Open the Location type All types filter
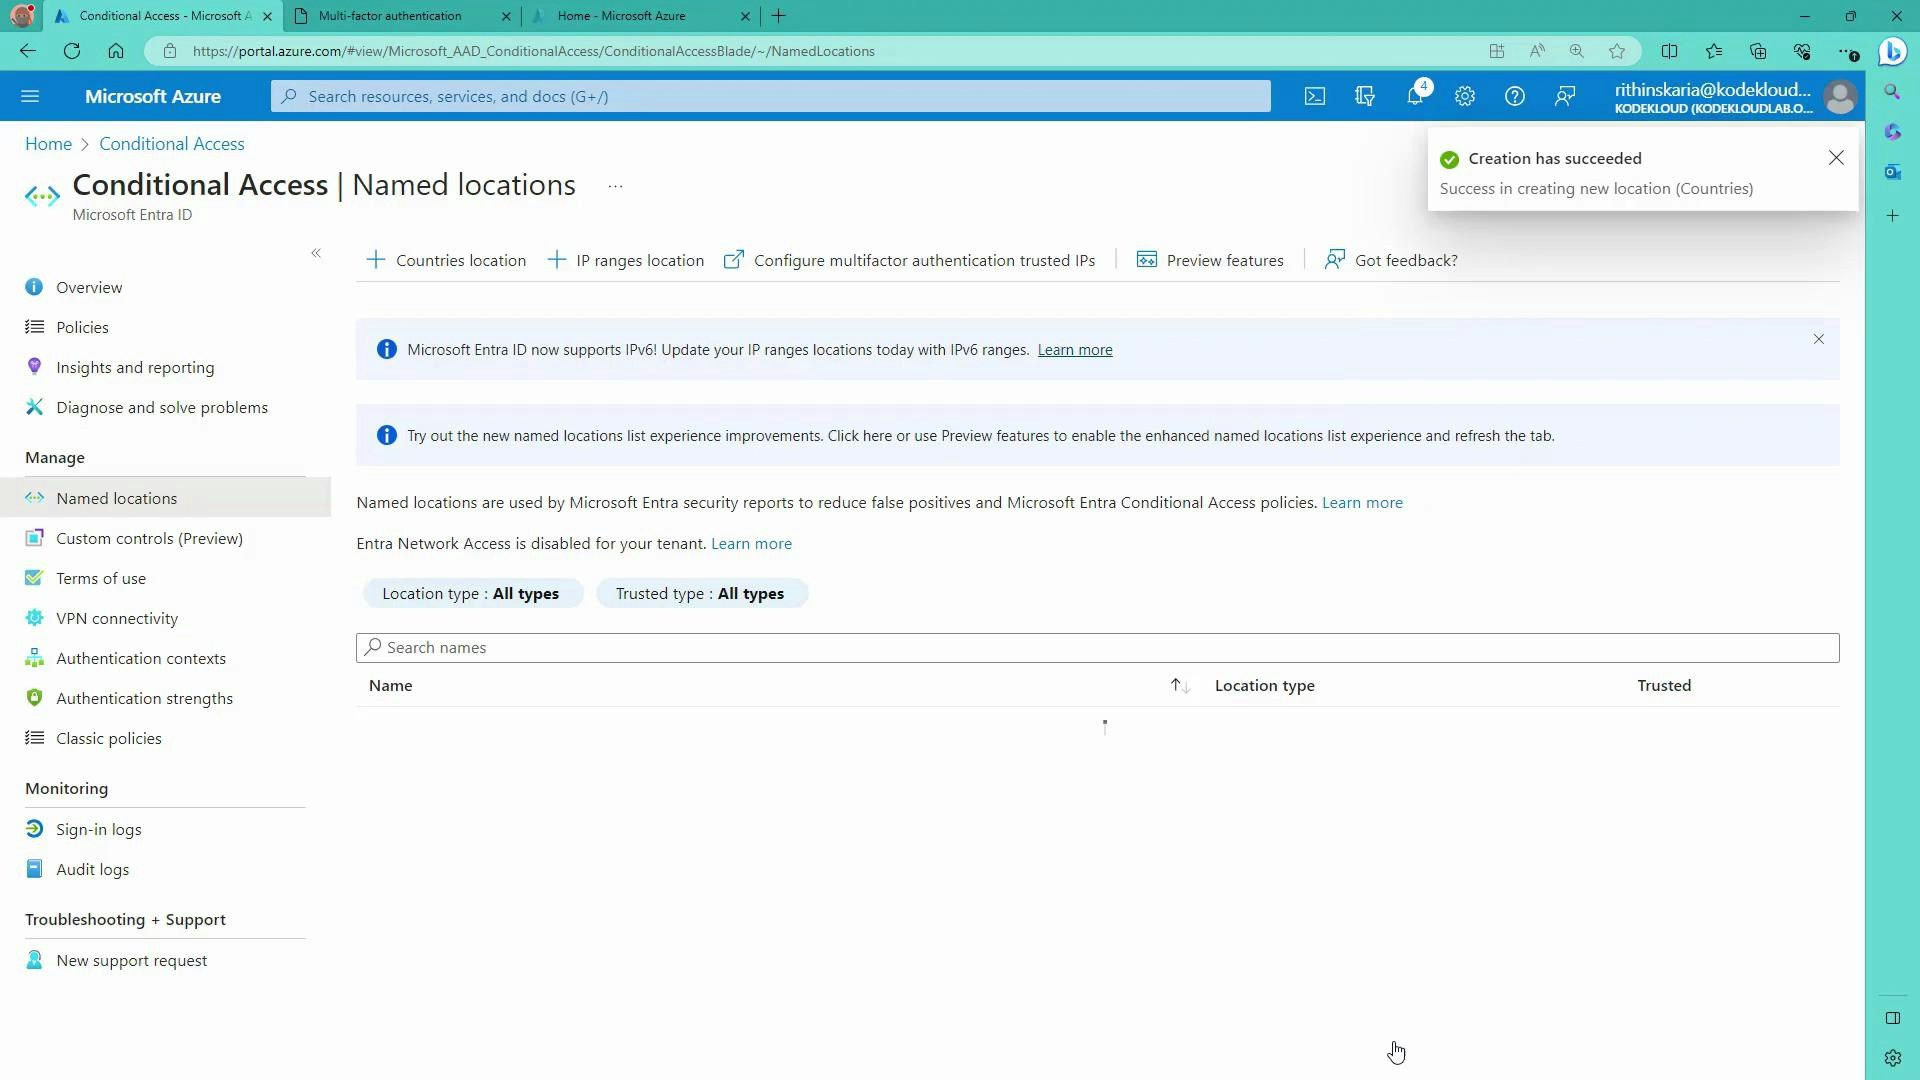Screen dimensions: 1920x1080 pos(472,592)
